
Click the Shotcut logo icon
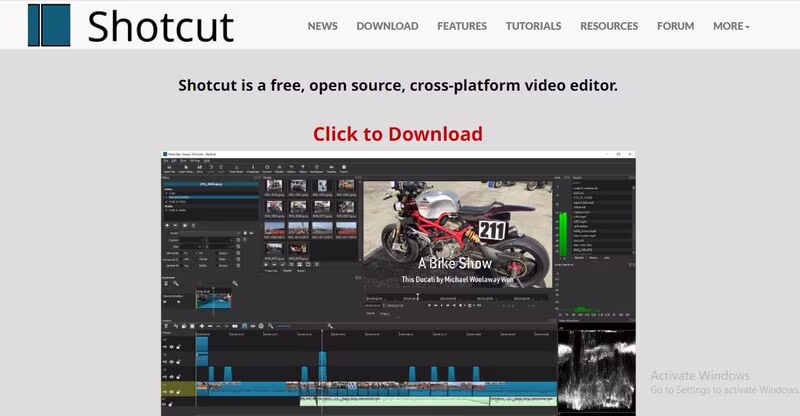click(x=49, y=25)
